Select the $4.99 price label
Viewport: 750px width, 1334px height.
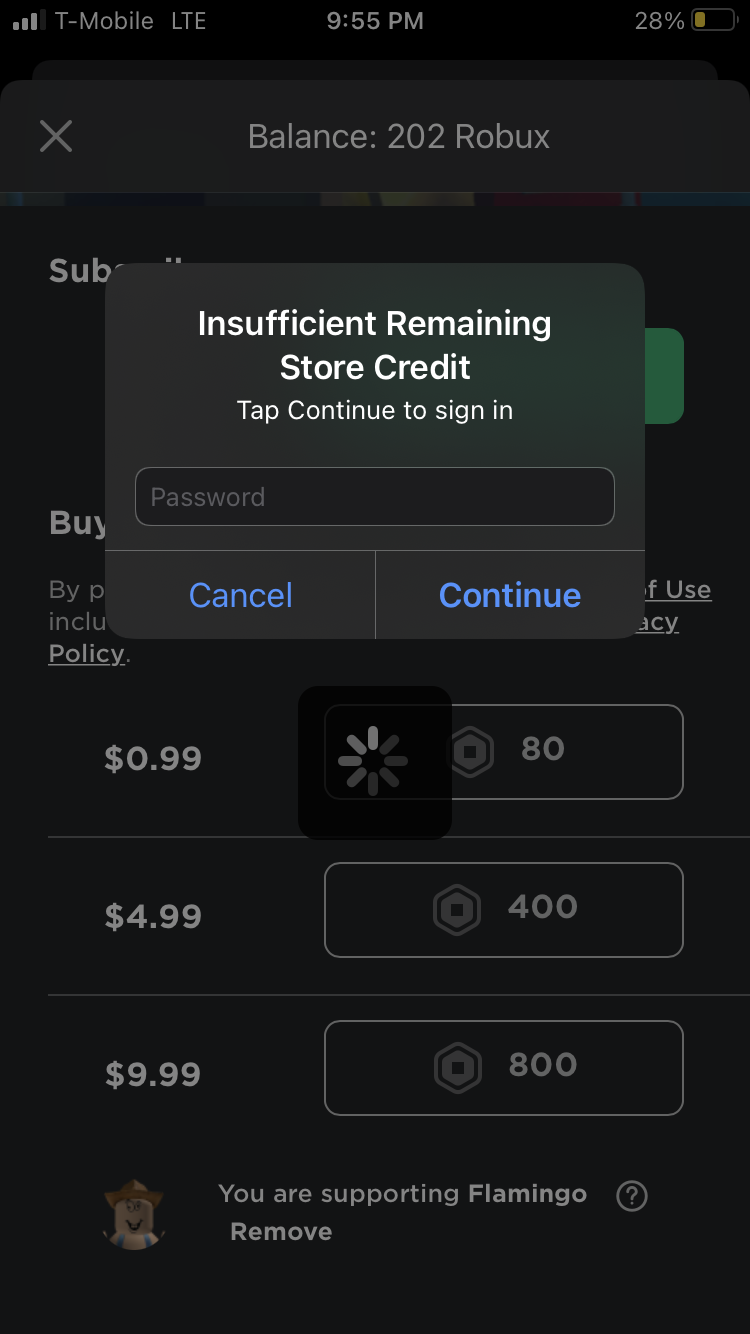pos(153,917)
